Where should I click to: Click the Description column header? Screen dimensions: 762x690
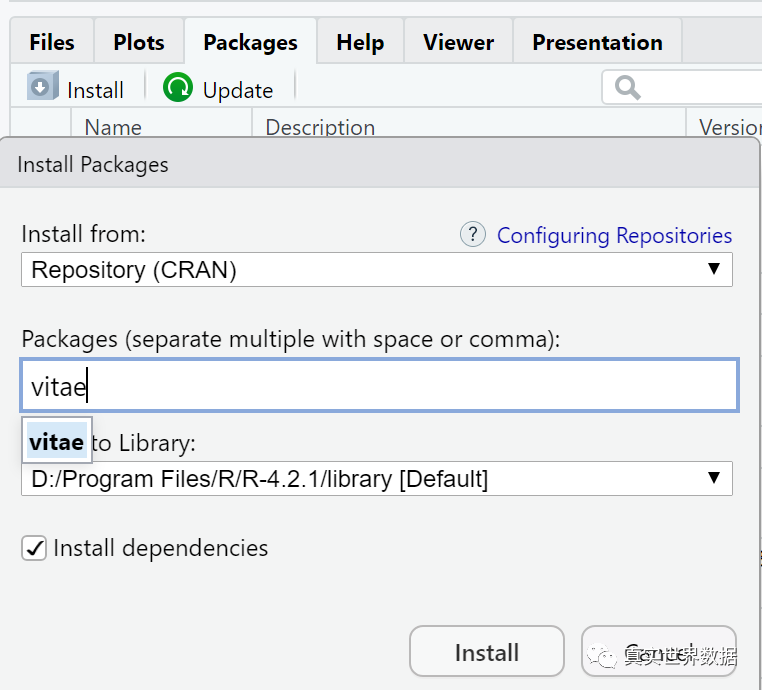320,127
